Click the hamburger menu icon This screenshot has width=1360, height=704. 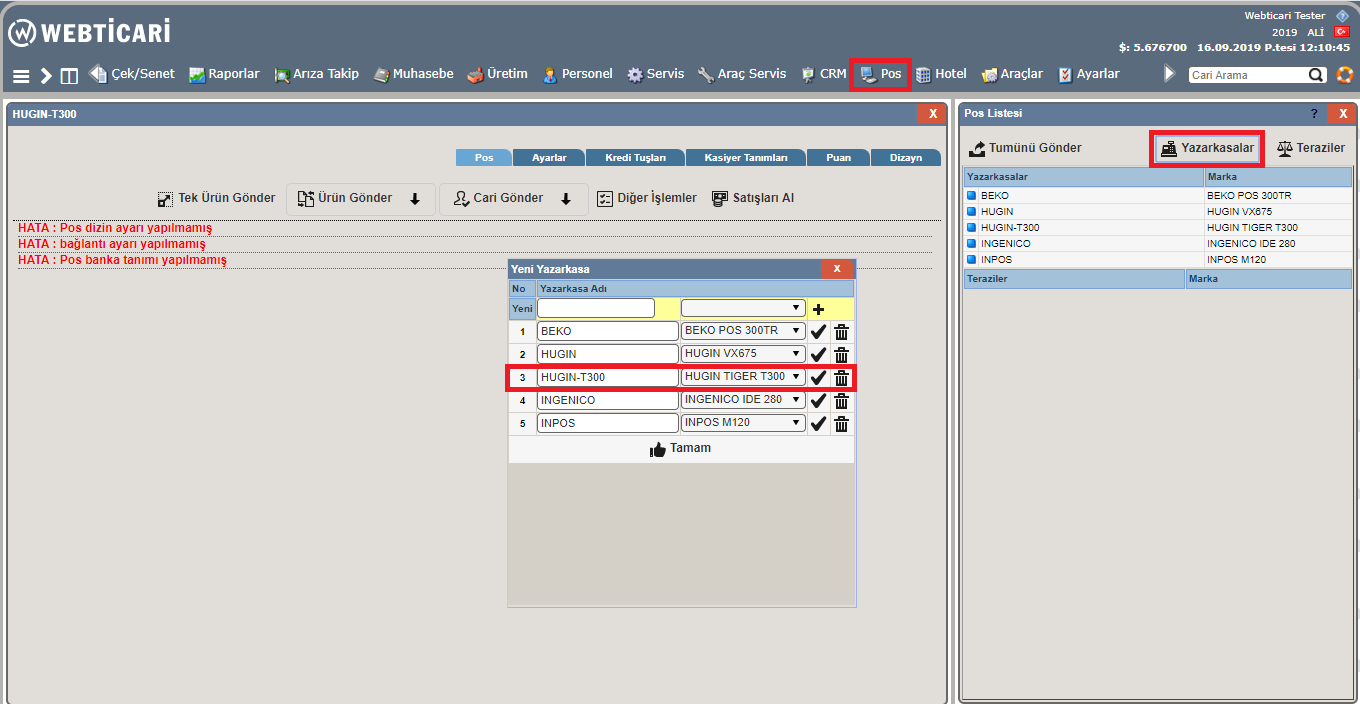click(21, 76)
